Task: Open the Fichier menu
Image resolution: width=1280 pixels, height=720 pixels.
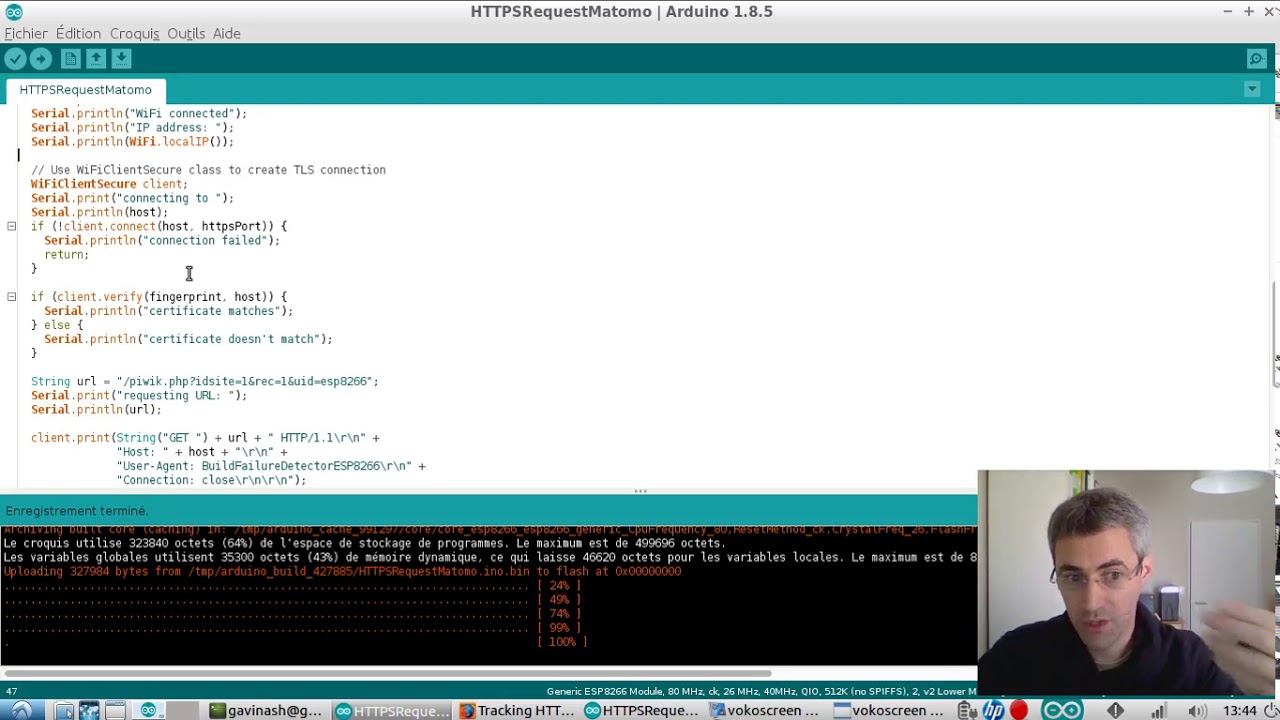Action: (x=26, y=33)
